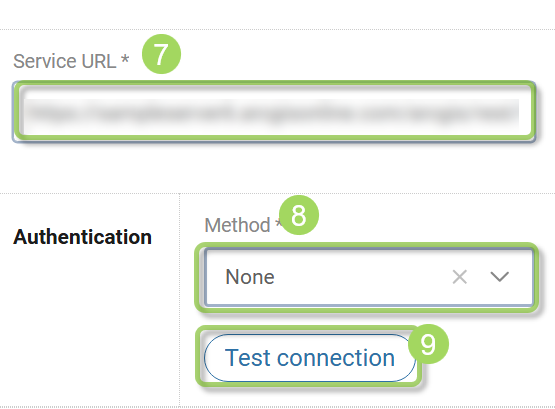Select the Authentication section heading
The height and width of the screenshot is (409, 555).
tap(82, 237)
